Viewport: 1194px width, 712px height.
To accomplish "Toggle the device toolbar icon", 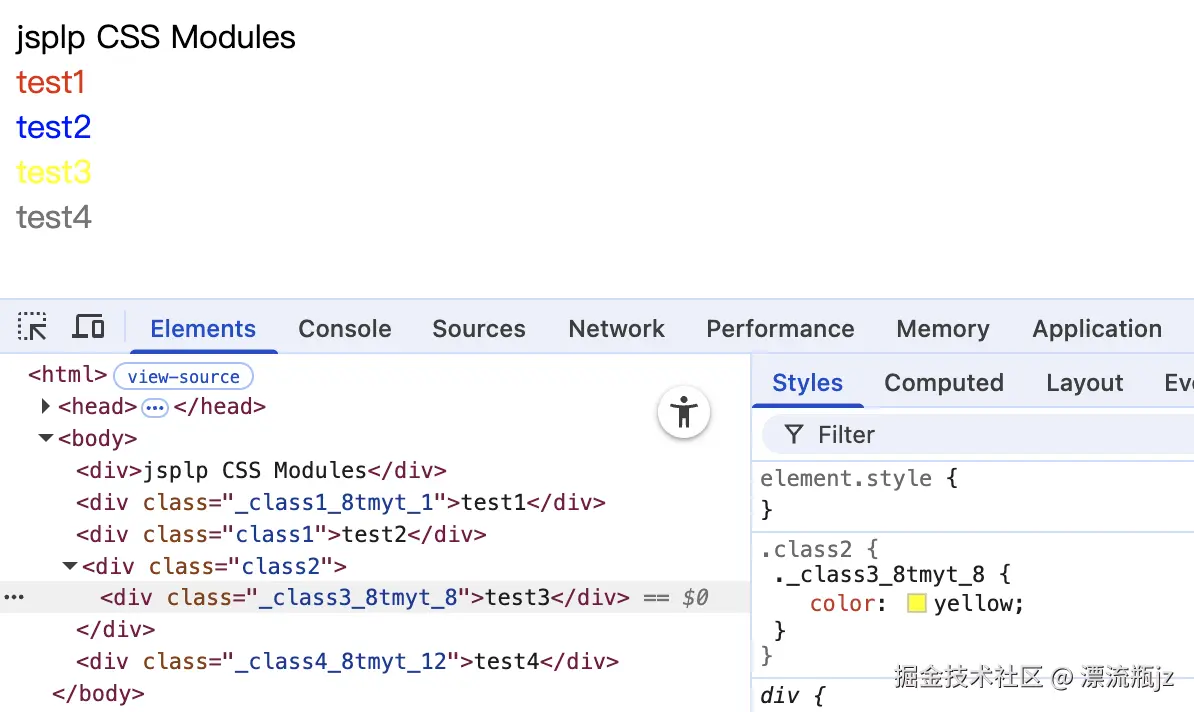I will pos(88,327).
